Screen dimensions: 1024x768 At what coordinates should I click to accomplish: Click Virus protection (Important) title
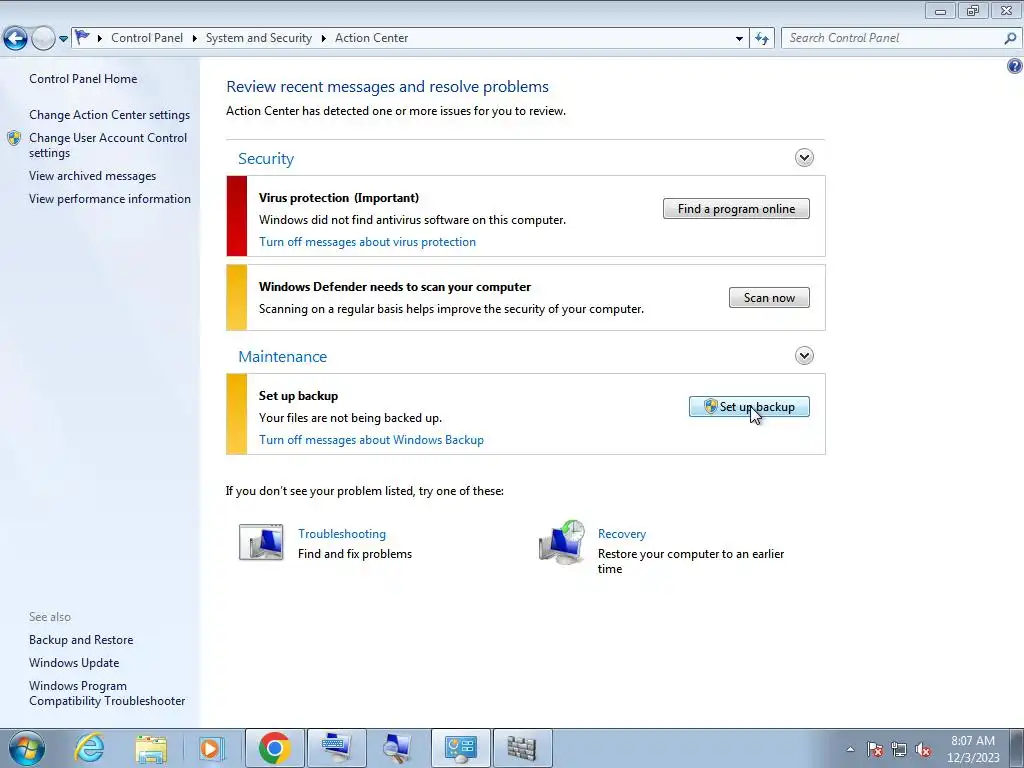tap(339, 198)
